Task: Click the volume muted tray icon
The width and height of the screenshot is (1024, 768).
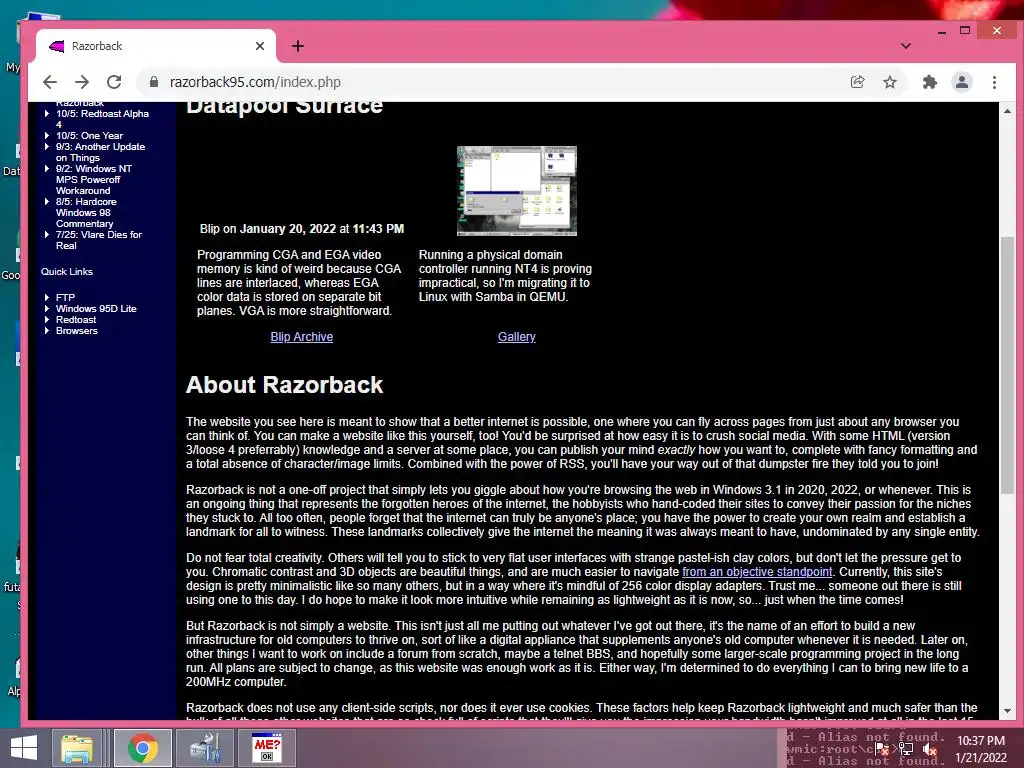Action: point(931,749)
